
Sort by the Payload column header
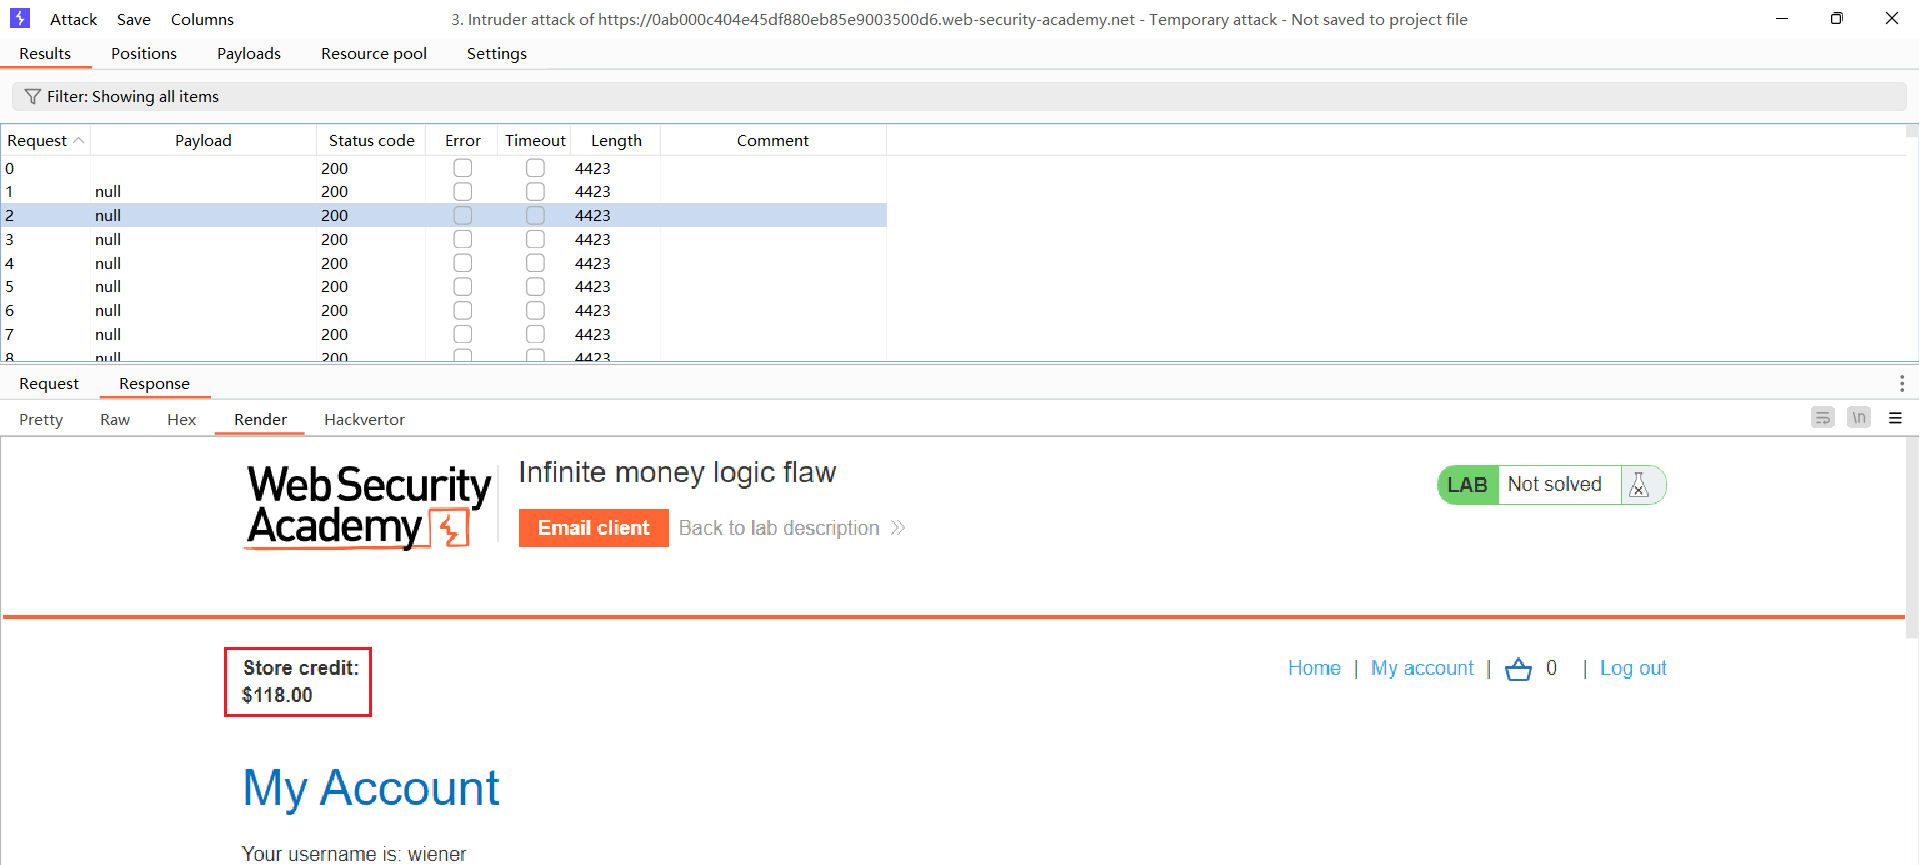pyautogui.click(x=203, y=140)
